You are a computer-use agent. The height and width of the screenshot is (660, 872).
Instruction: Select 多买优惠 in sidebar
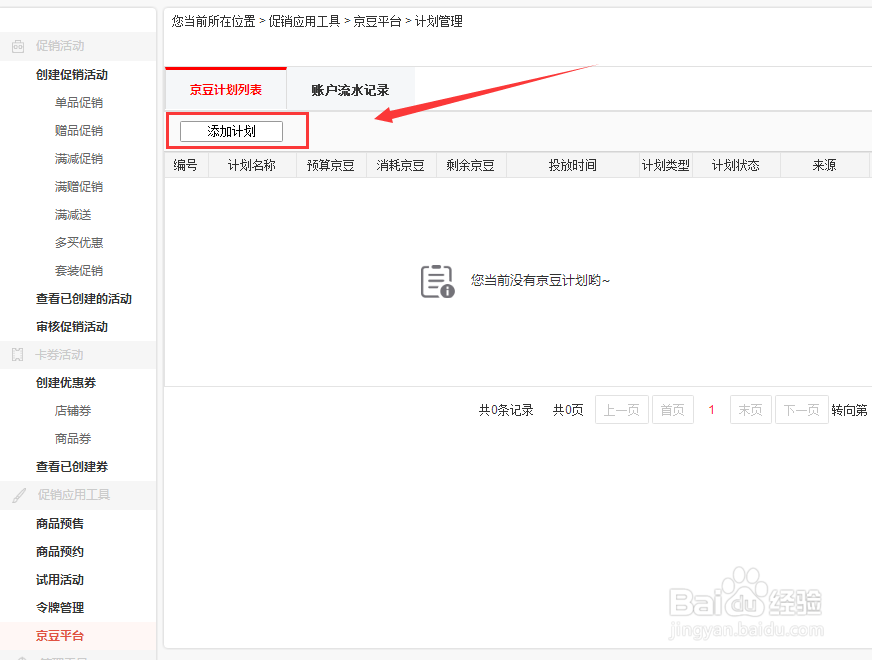[79, 243]
